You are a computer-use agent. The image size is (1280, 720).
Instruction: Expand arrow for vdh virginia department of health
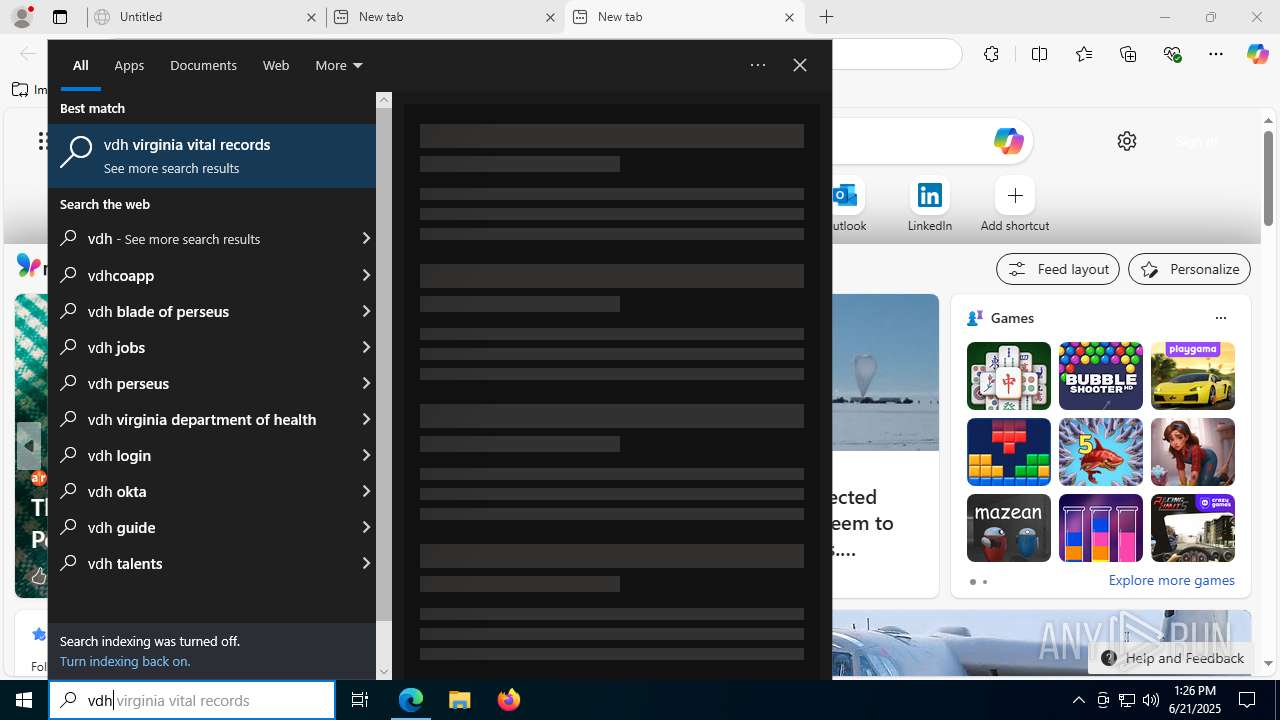coord(366,419)
